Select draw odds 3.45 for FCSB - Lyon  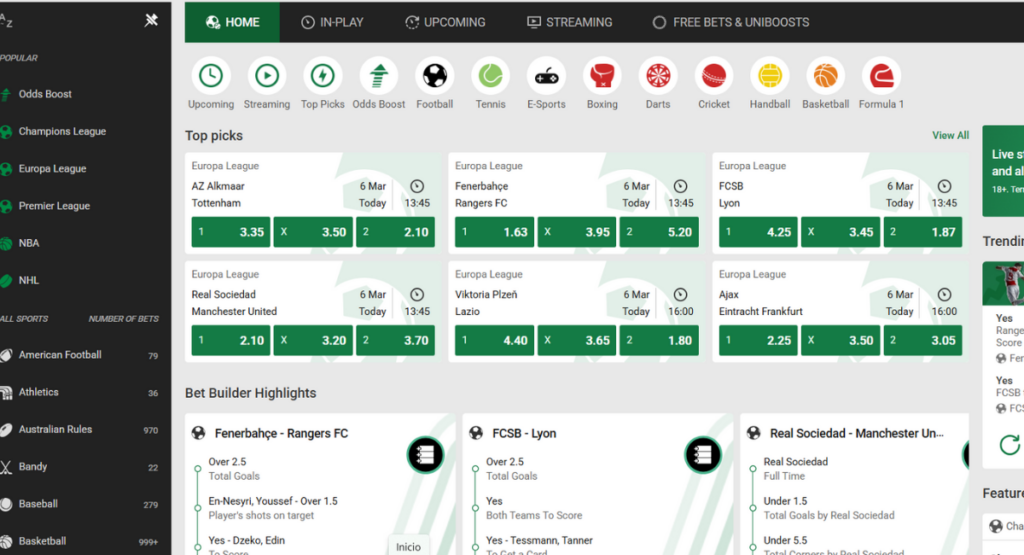[x=840, y=232]
